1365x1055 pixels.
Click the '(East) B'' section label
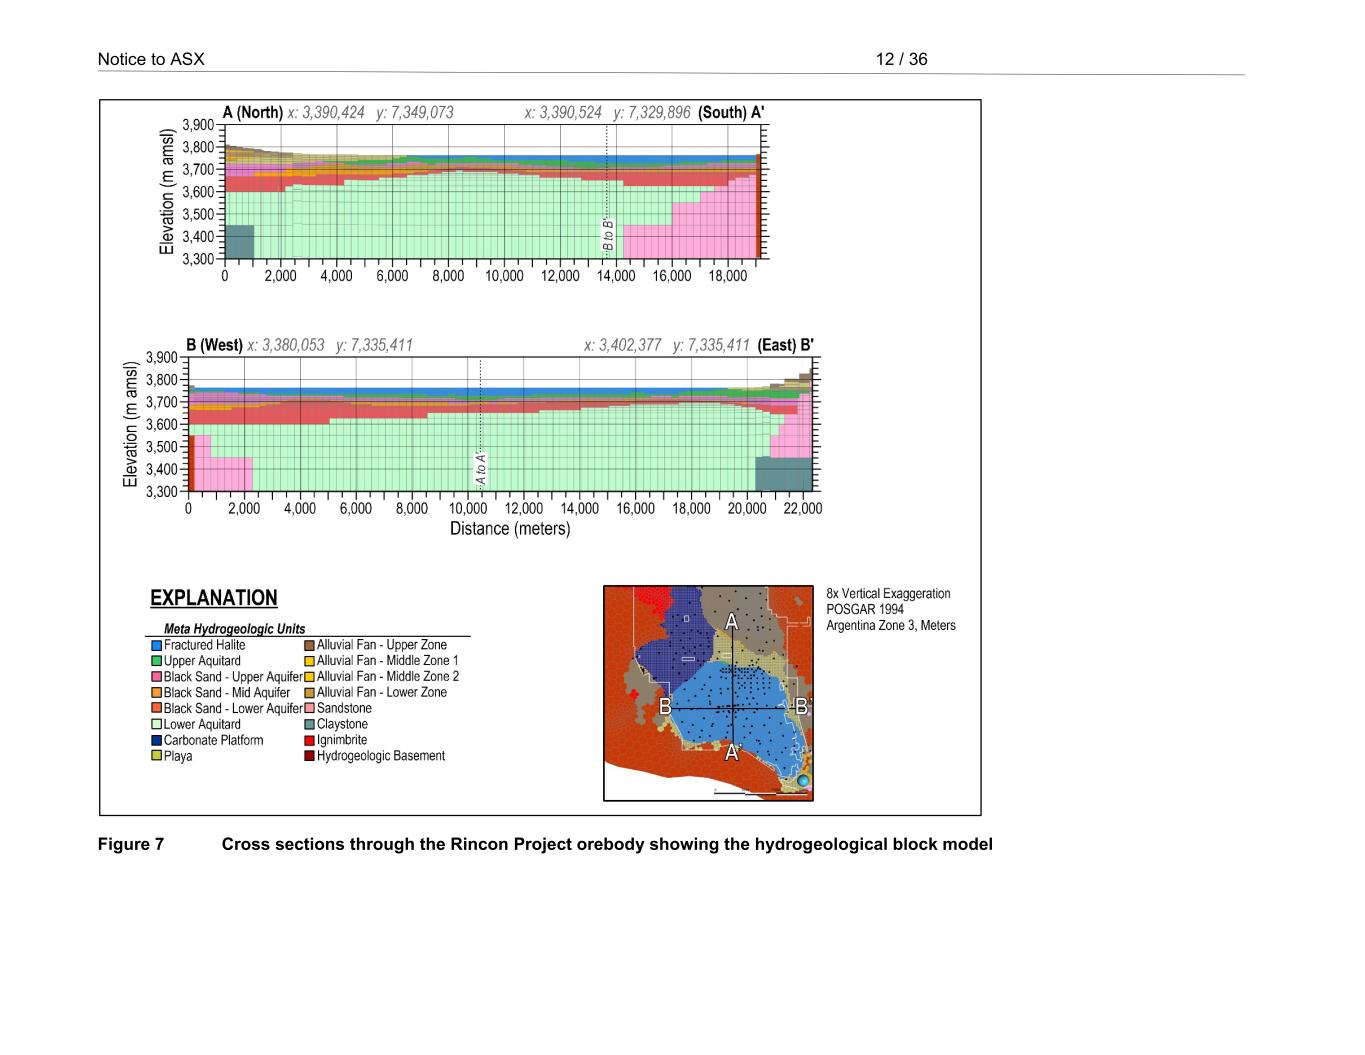point(785,345)
